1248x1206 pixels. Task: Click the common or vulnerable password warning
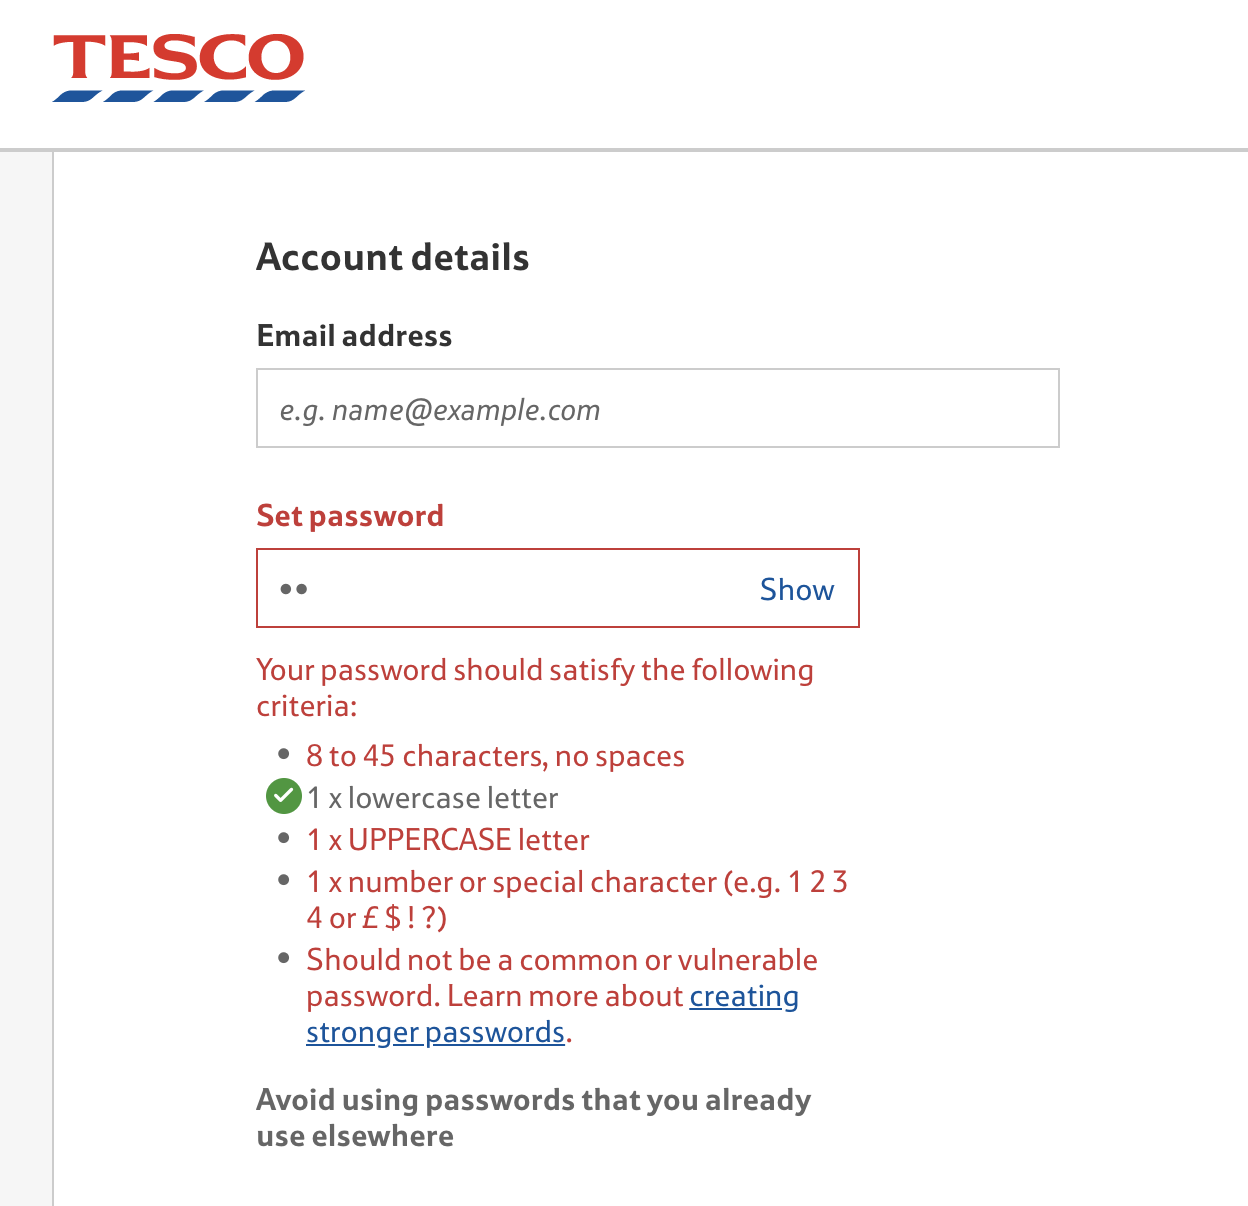click(x=561, y=961)
